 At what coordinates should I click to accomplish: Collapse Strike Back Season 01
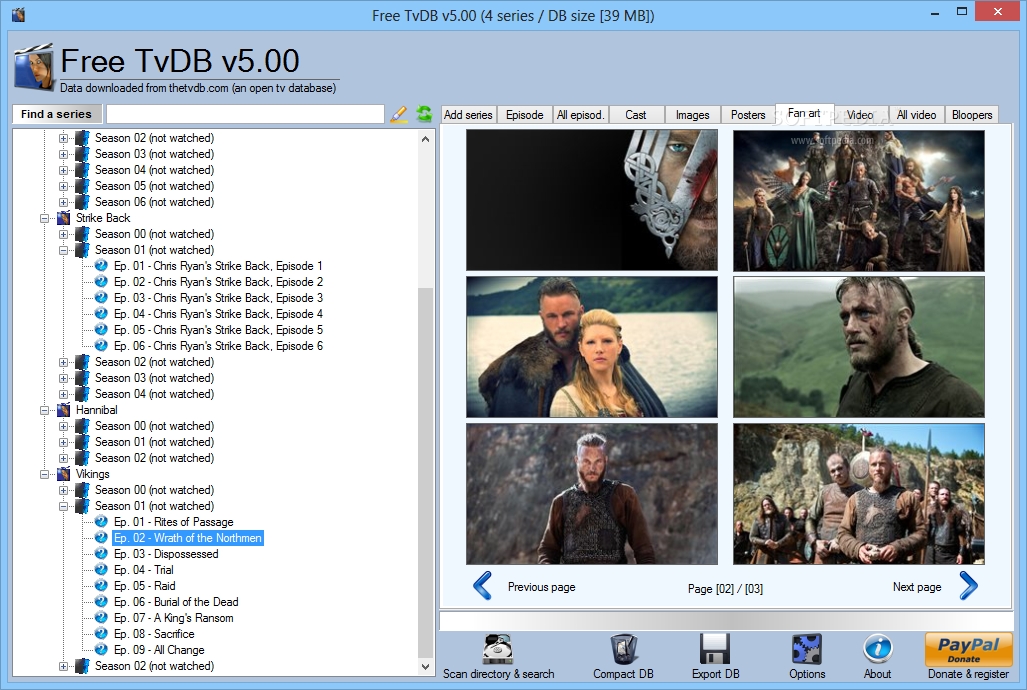(64, 250)
